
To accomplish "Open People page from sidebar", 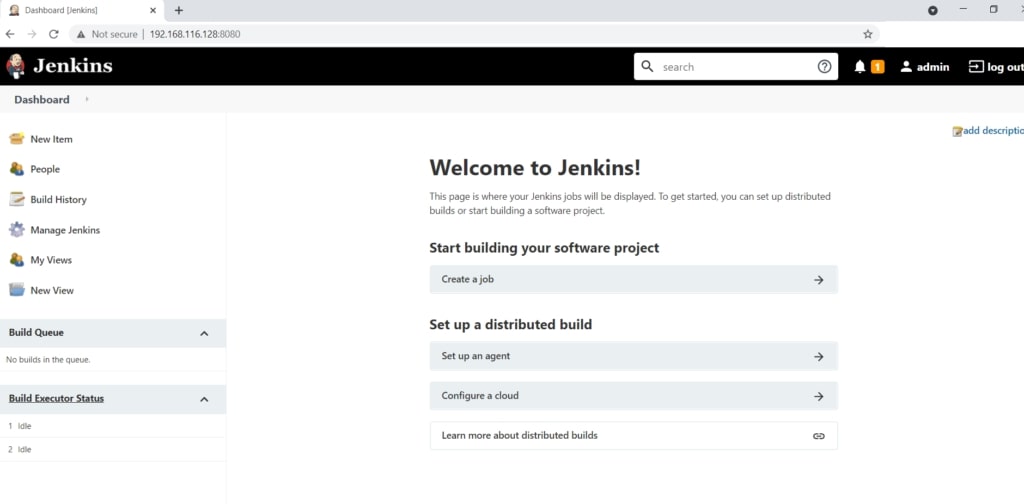I will pos(45,169).
